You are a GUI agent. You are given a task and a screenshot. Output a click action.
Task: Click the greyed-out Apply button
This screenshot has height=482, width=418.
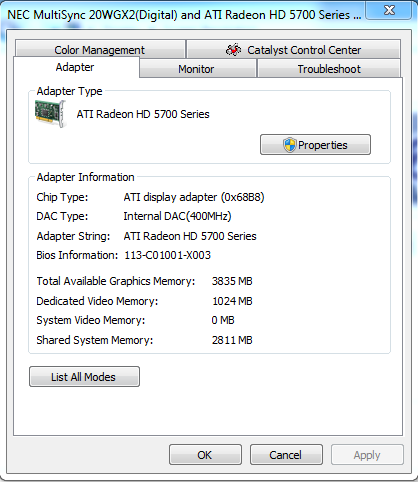click(x=367, y=455)
